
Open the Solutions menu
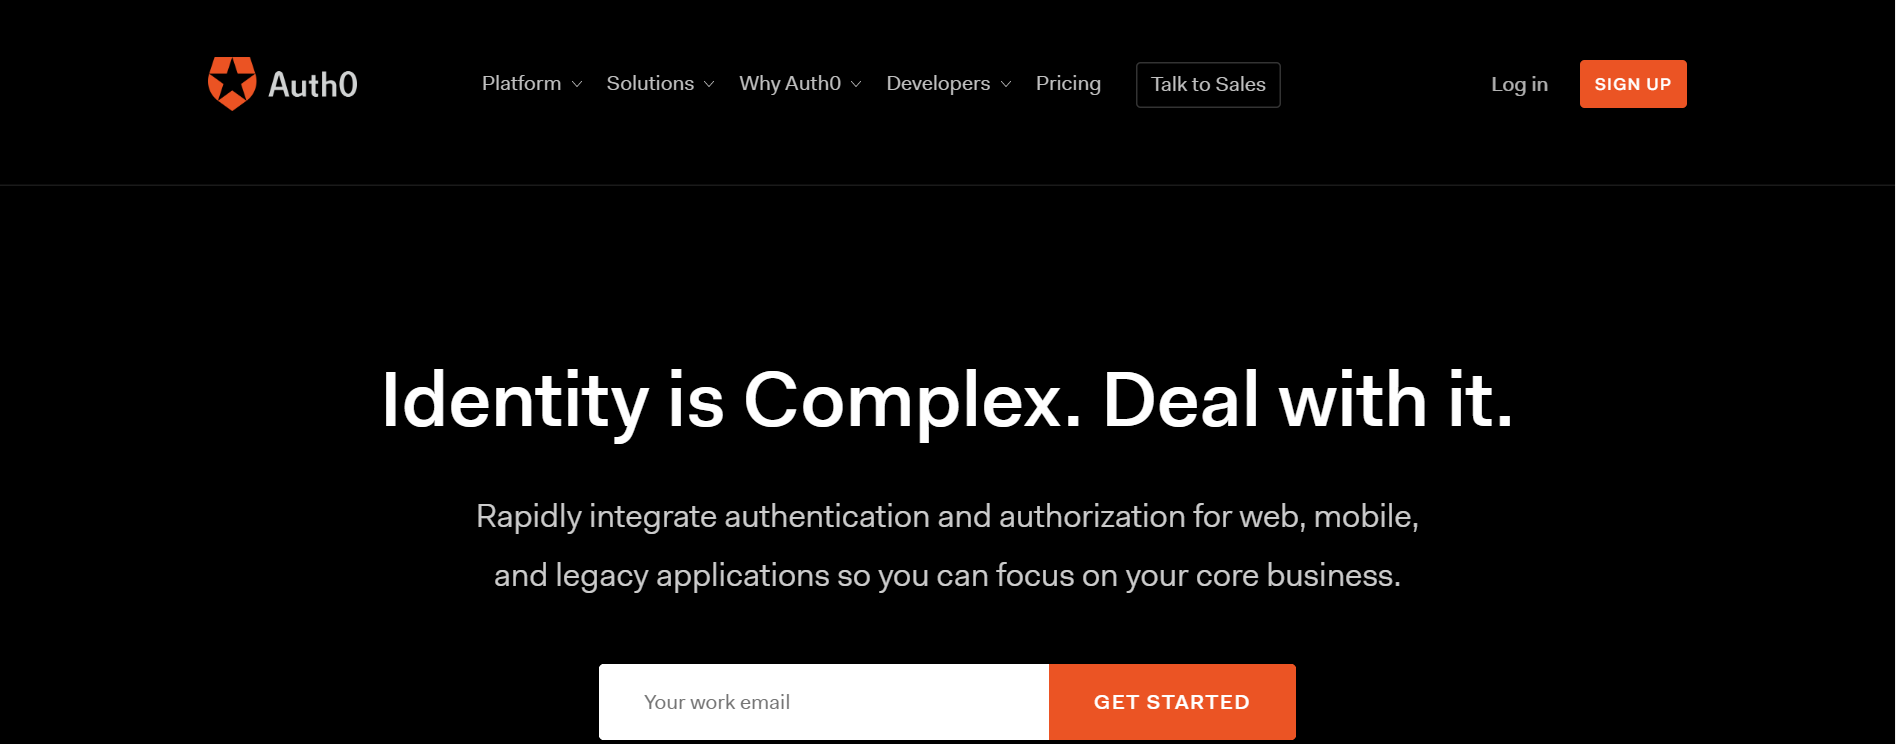coord(650,84)
